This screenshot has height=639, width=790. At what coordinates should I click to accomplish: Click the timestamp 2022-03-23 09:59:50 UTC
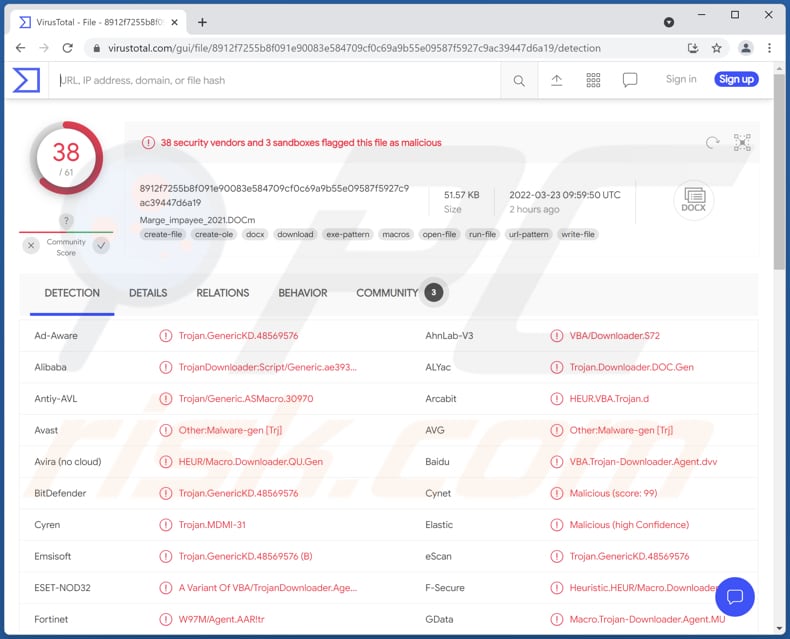point(565,195)
